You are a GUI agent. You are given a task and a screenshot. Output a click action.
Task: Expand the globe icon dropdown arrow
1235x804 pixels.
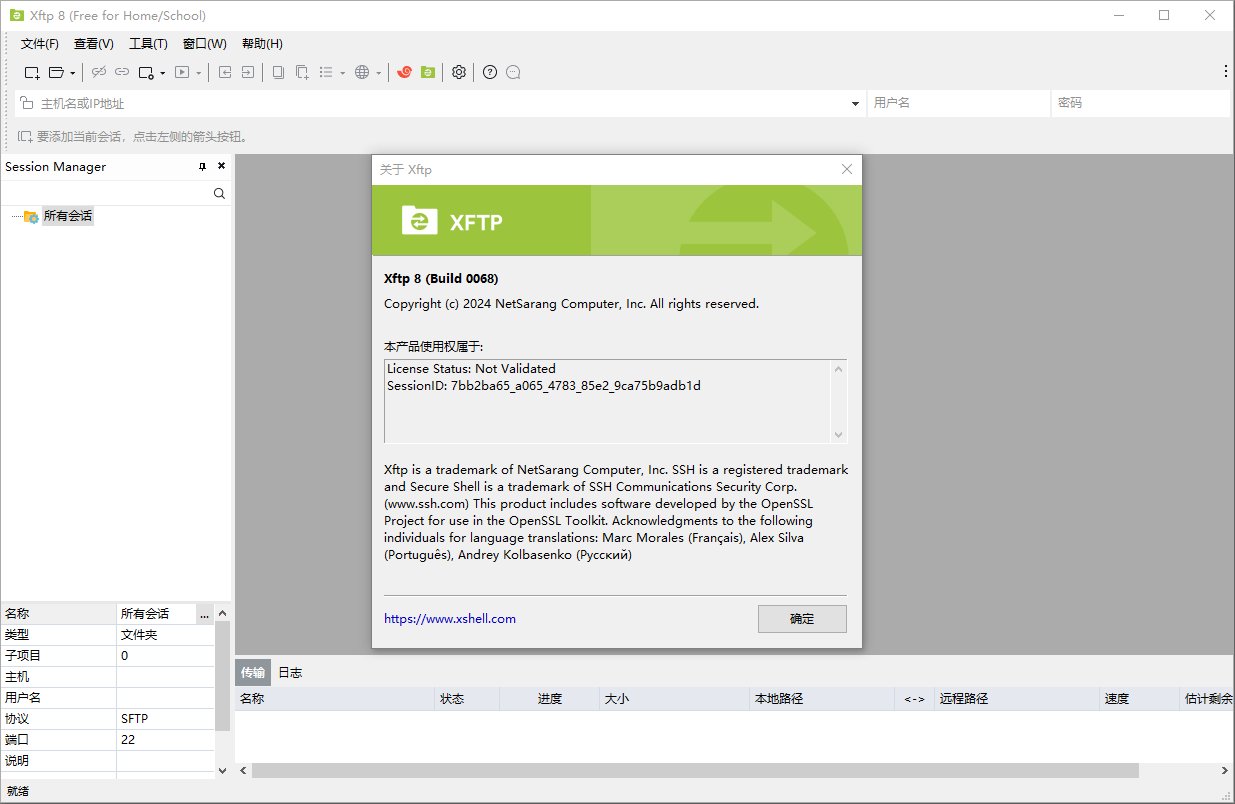(x=378, y=73)
